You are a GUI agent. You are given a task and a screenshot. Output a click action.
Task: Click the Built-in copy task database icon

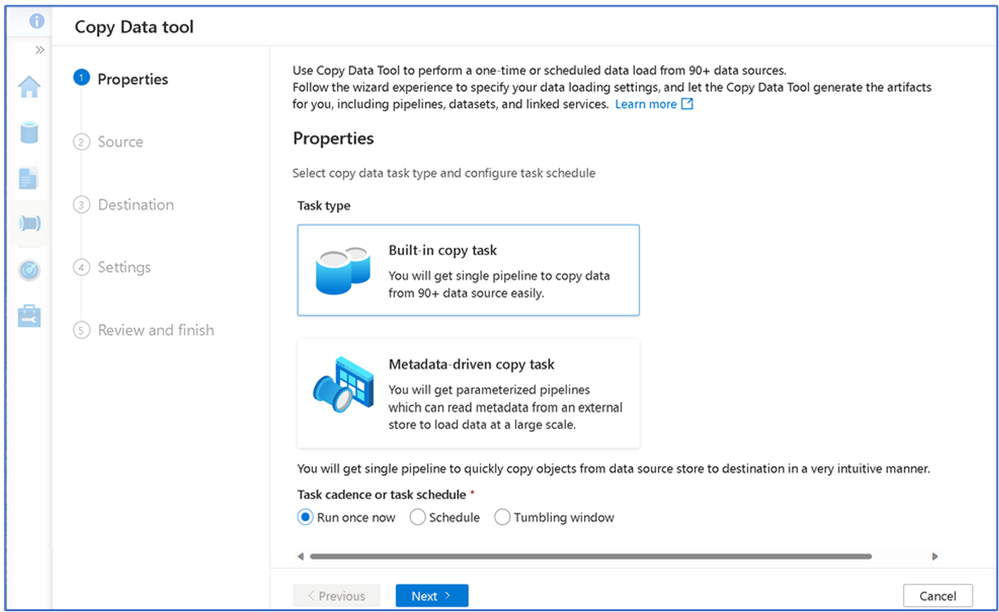[343, 271]
